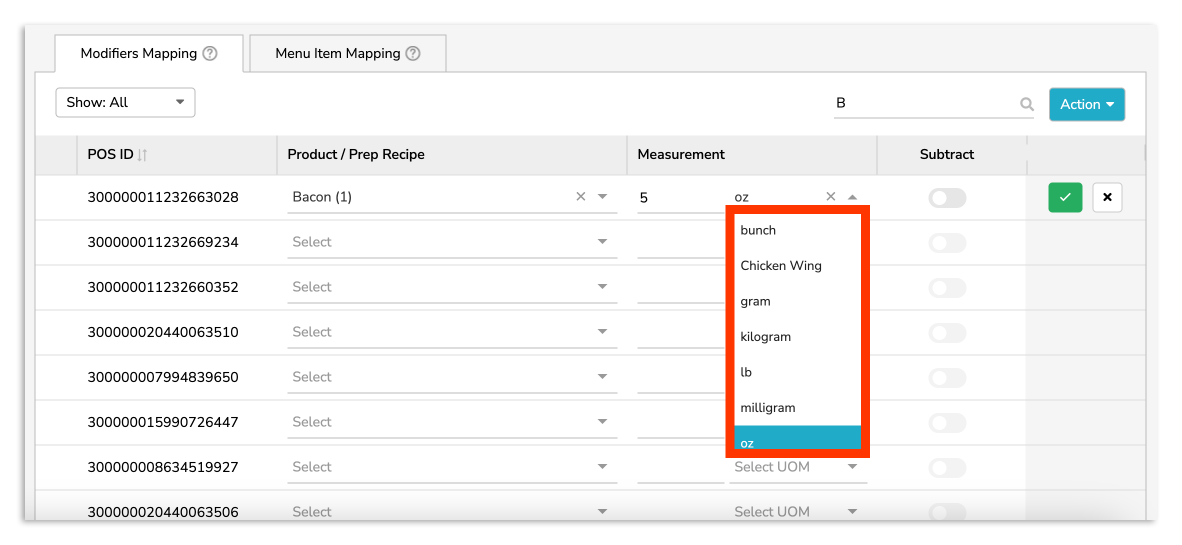Enable Subtract for POS ID 300000008634519927

coord(947,468)
